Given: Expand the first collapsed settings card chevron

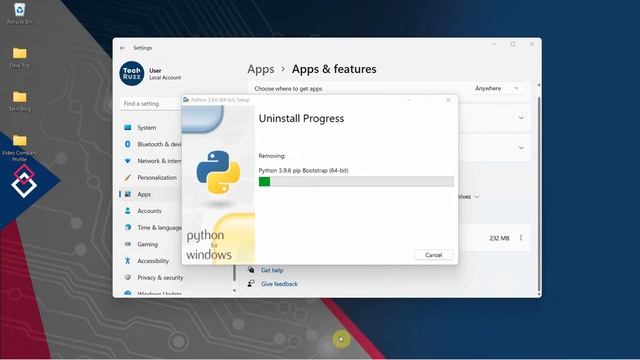Looking at the screenshot, I should coord(521,118).
